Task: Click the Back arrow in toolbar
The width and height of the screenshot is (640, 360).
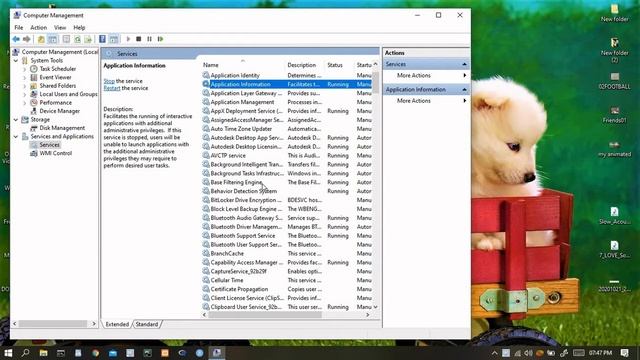Action: [16, 39]
